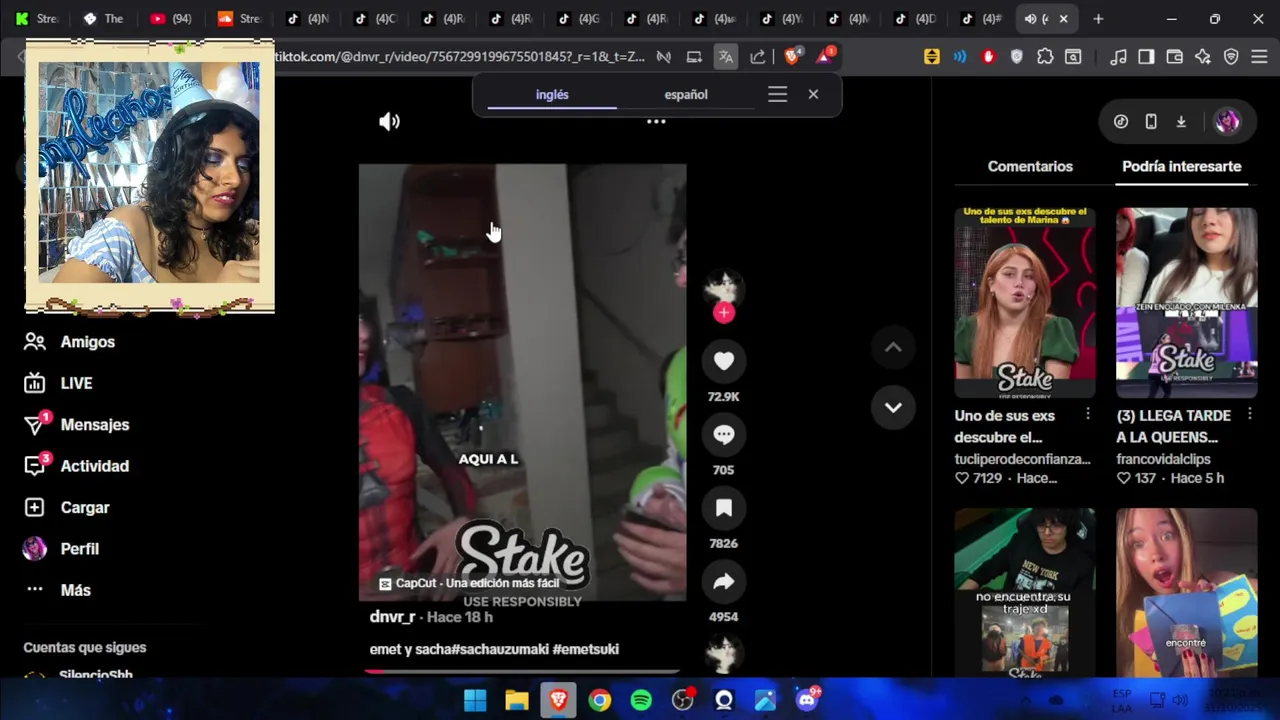Screen dimensions: 1280x720
Task: Bookmark the video with 7826 saves
Action: (723, 508)
